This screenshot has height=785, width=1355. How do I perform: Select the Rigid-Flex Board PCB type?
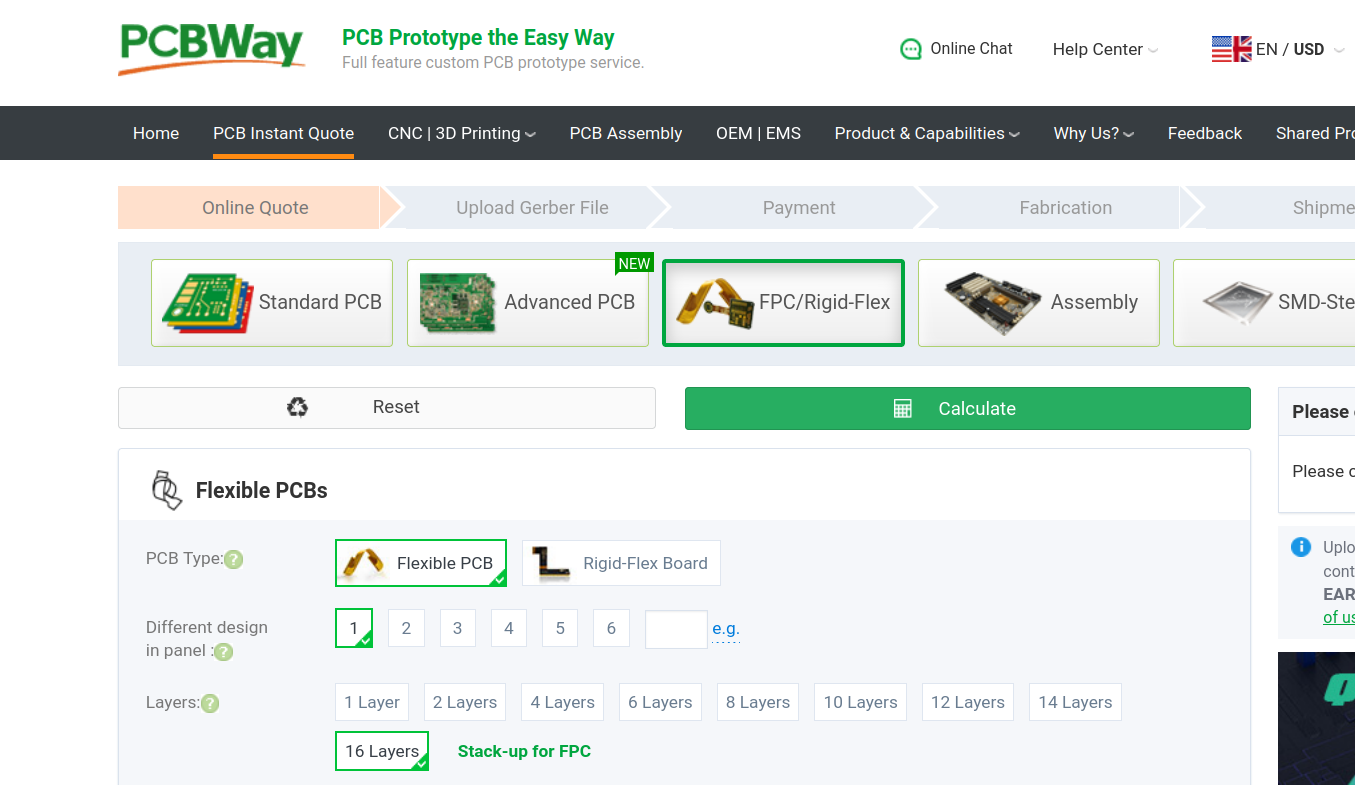click(x=621, y=563)
